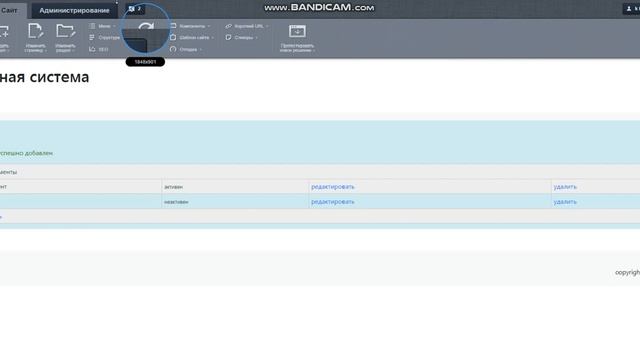Image resolution: width=640 pixels, height=360 pixels.
Task: Click the Протестировать новое решение icon
Action: 297,31
